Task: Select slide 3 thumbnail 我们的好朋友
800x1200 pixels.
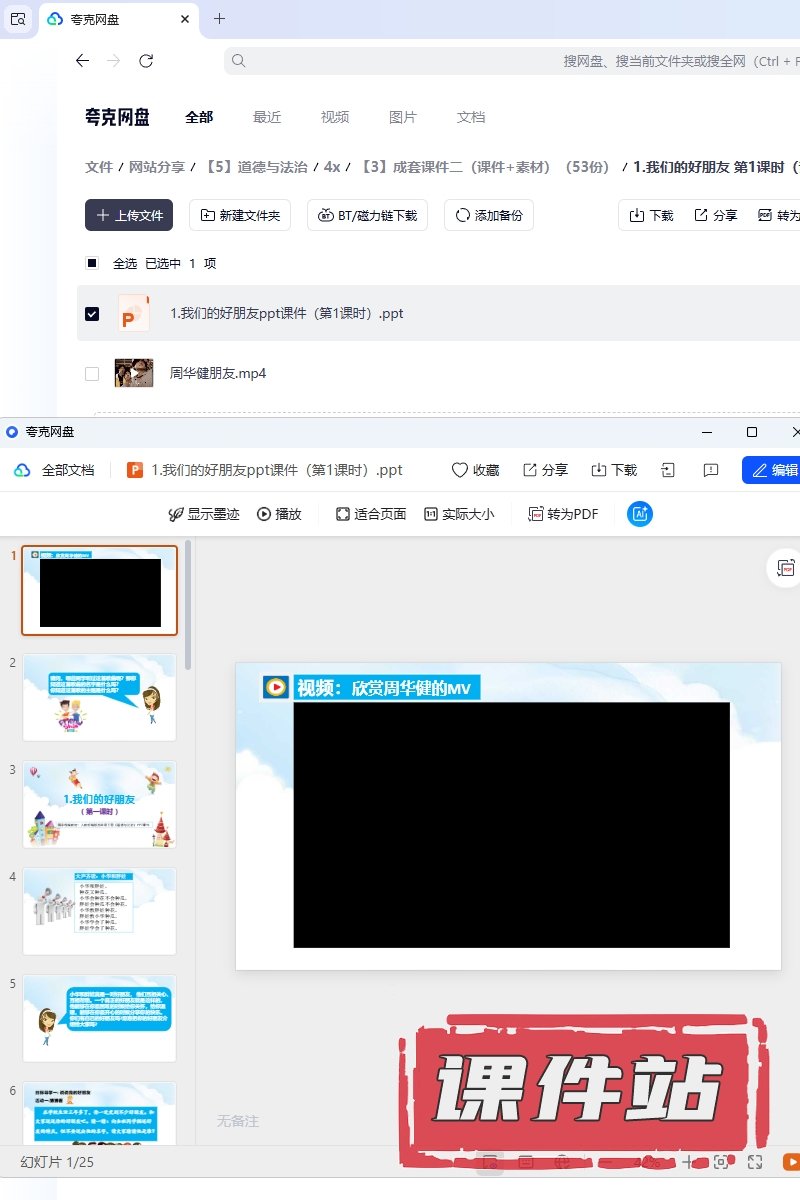Action: (99, 805)
